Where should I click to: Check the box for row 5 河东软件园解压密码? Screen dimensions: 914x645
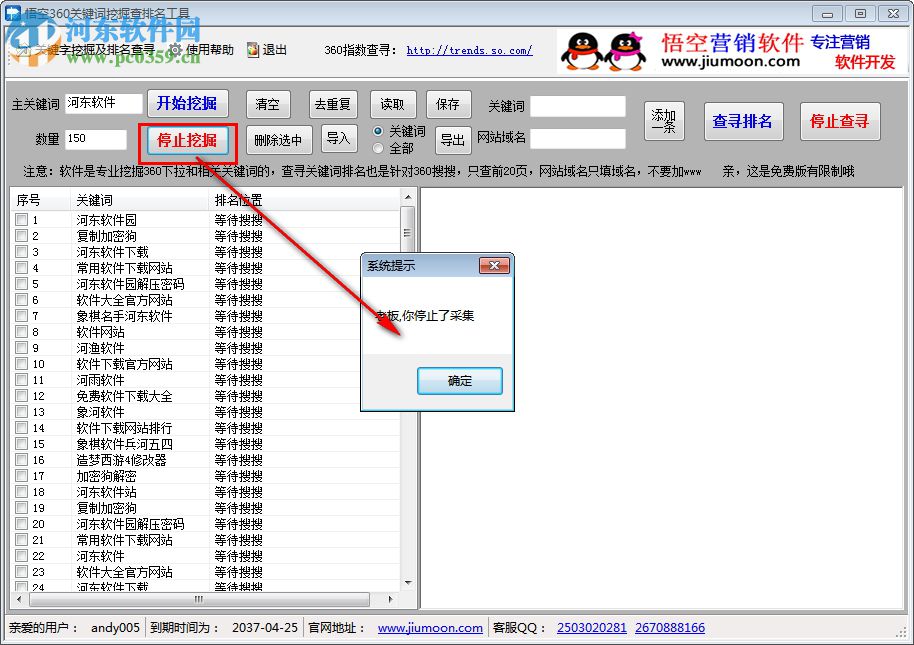coord(22,284)
